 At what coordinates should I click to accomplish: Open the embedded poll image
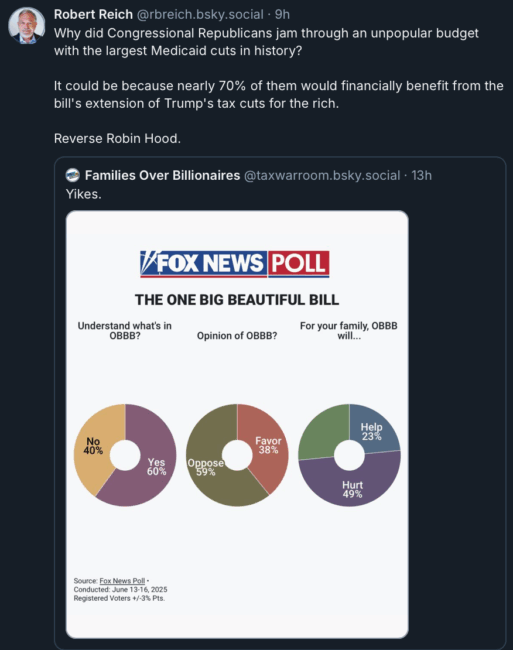point(237,424)
